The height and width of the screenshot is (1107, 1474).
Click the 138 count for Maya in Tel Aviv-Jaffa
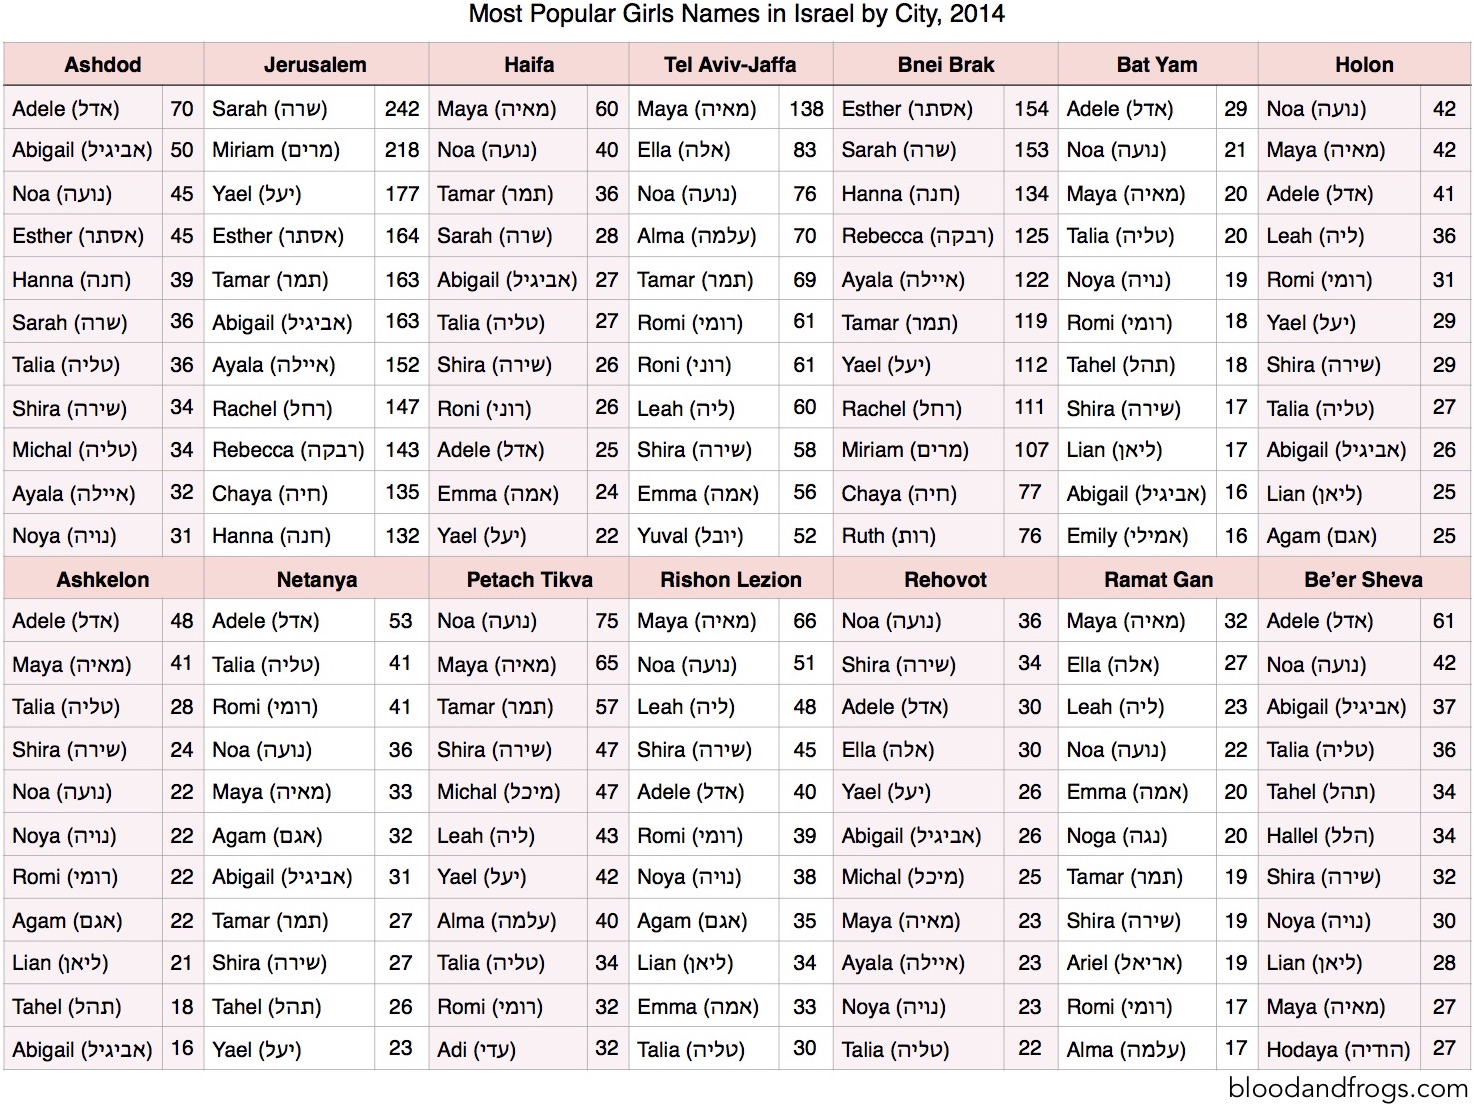click(806, 109)
